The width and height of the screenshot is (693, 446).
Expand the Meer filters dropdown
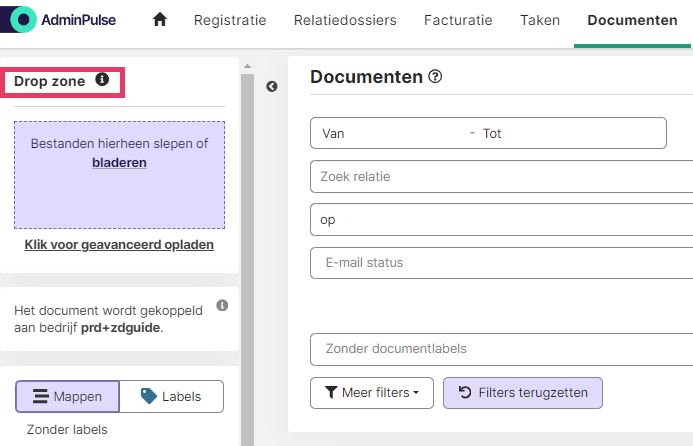[x=372, y=393]
